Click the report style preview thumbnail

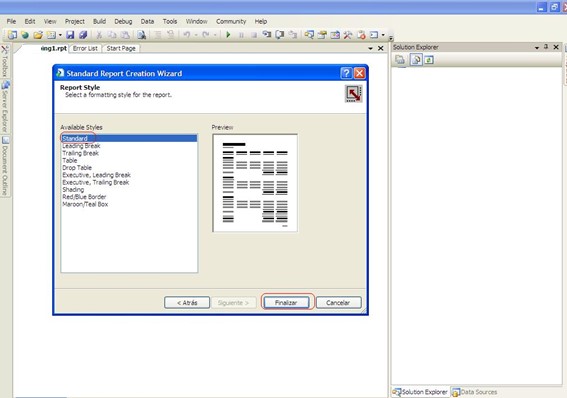pos(255,183)
